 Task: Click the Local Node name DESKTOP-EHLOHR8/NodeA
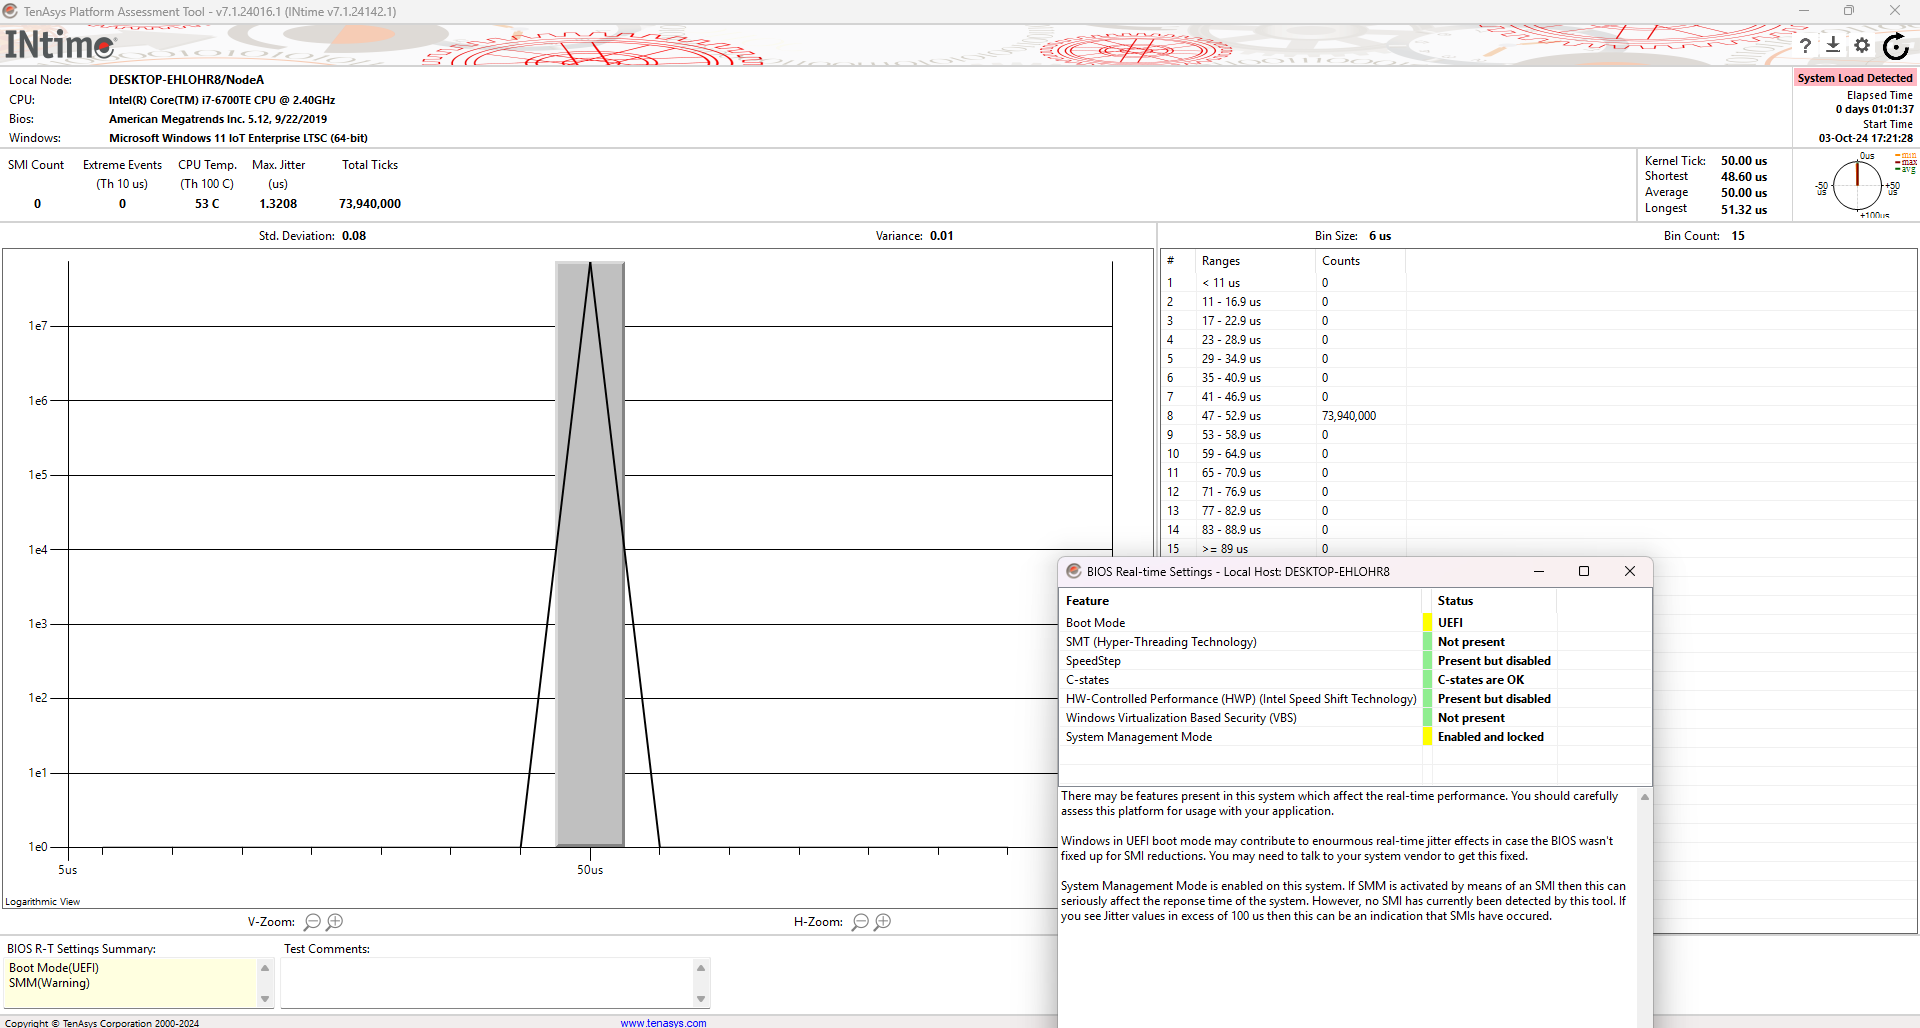coord(186,80)
